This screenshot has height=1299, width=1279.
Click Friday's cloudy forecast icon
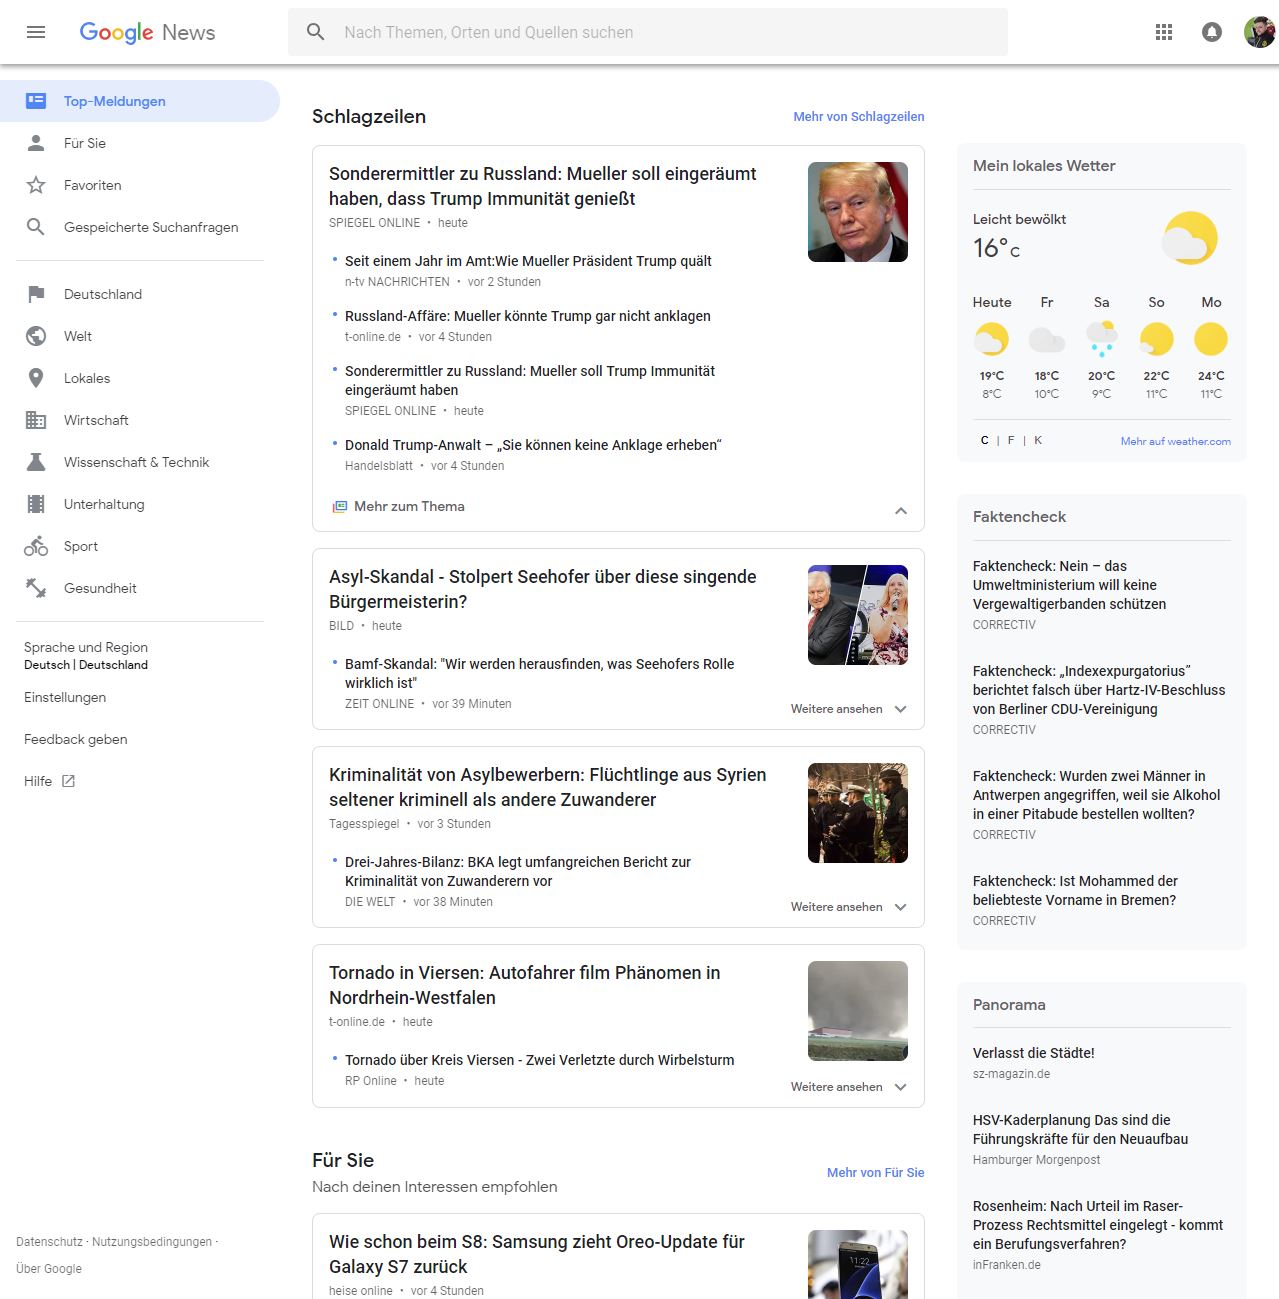coord(1047,339)
